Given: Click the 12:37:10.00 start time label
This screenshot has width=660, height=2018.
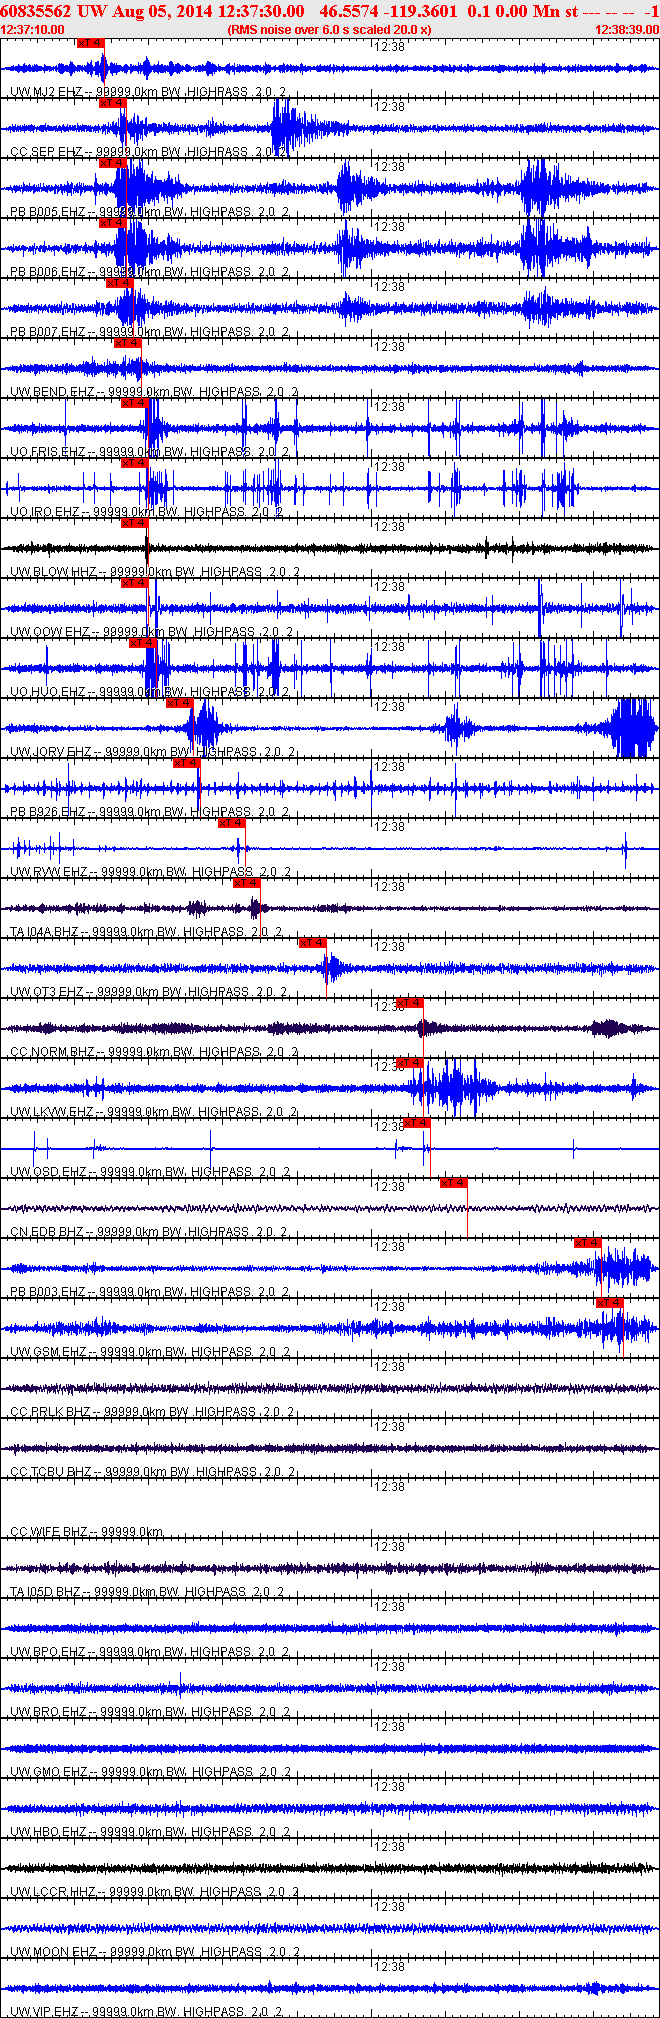Looking at the screenshot, I should [33, 30].
